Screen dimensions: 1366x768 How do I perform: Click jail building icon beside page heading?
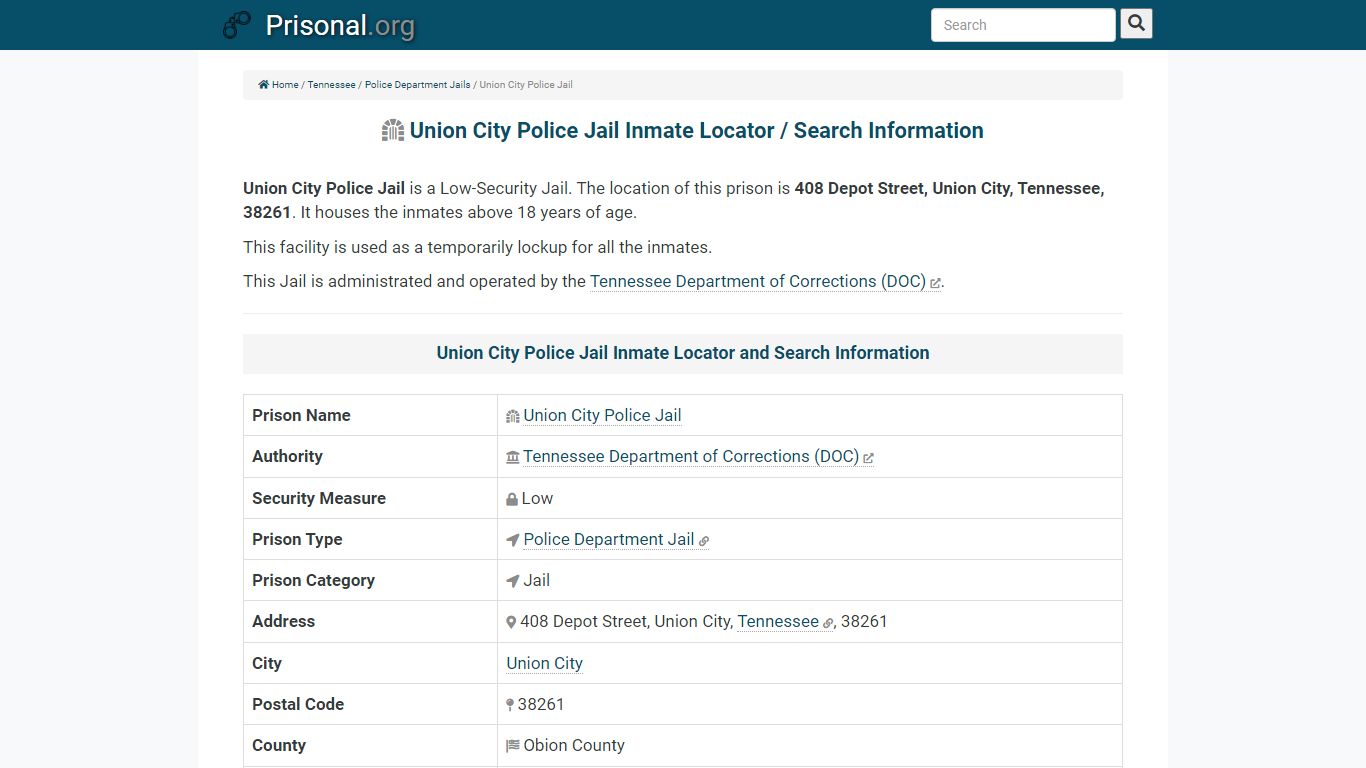pyautogui.click(x=393, y=130)
